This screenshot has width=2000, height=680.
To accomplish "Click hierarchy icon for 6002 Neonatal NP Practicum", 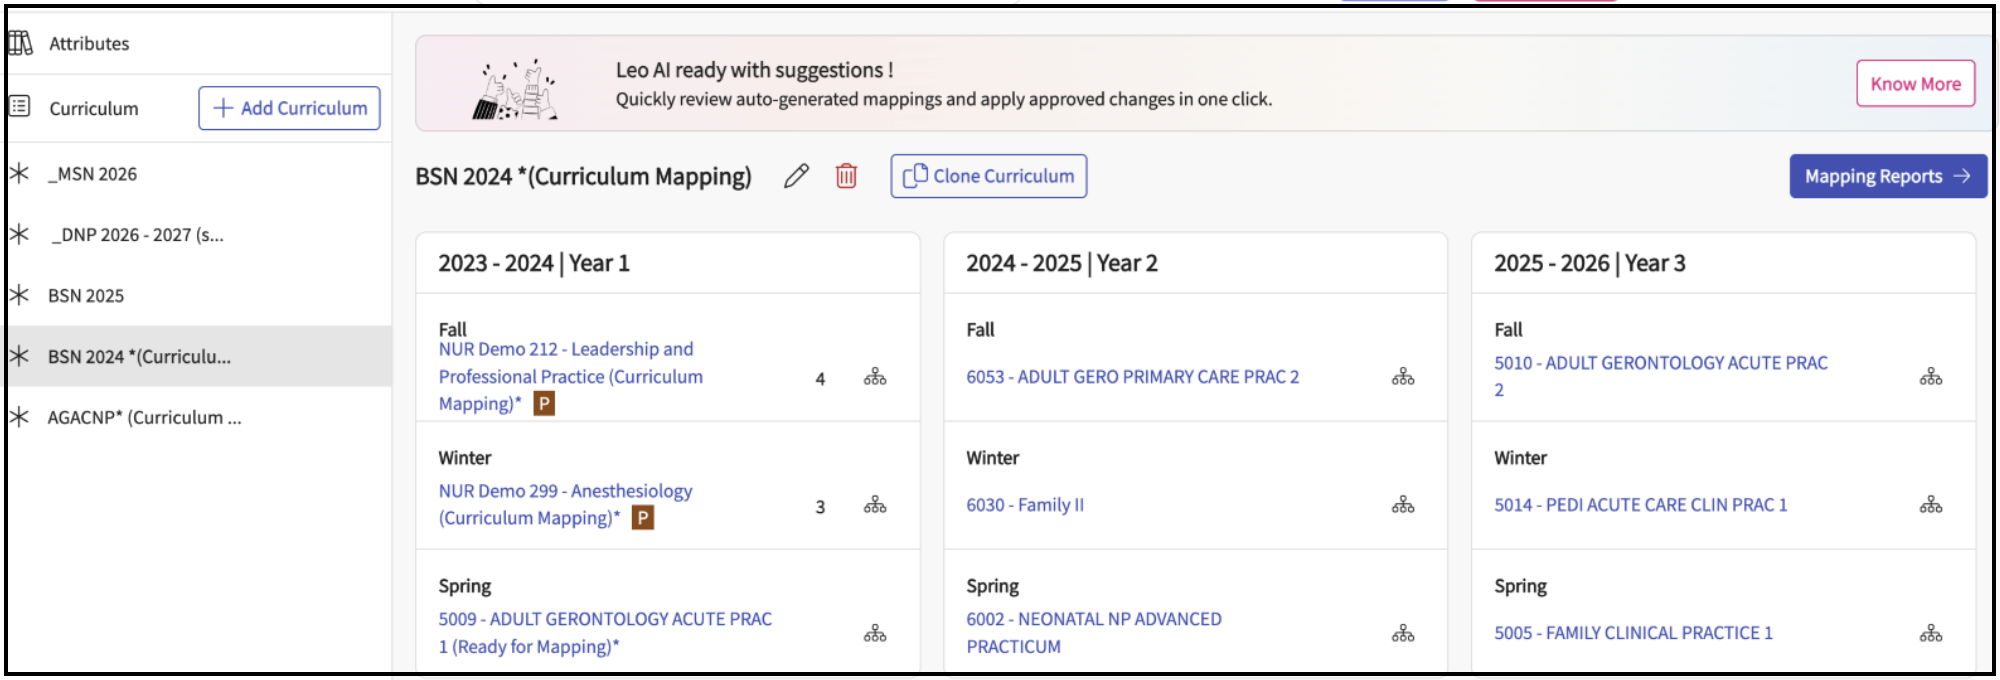I will tap(1403, 633).
